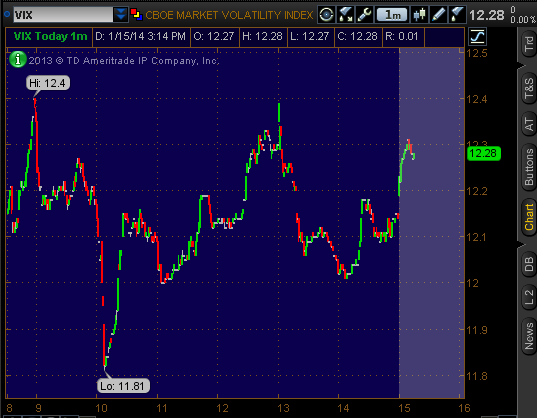Open the T&S side tab
Viewport: 537px width, 418px height.
coord(528,88)
